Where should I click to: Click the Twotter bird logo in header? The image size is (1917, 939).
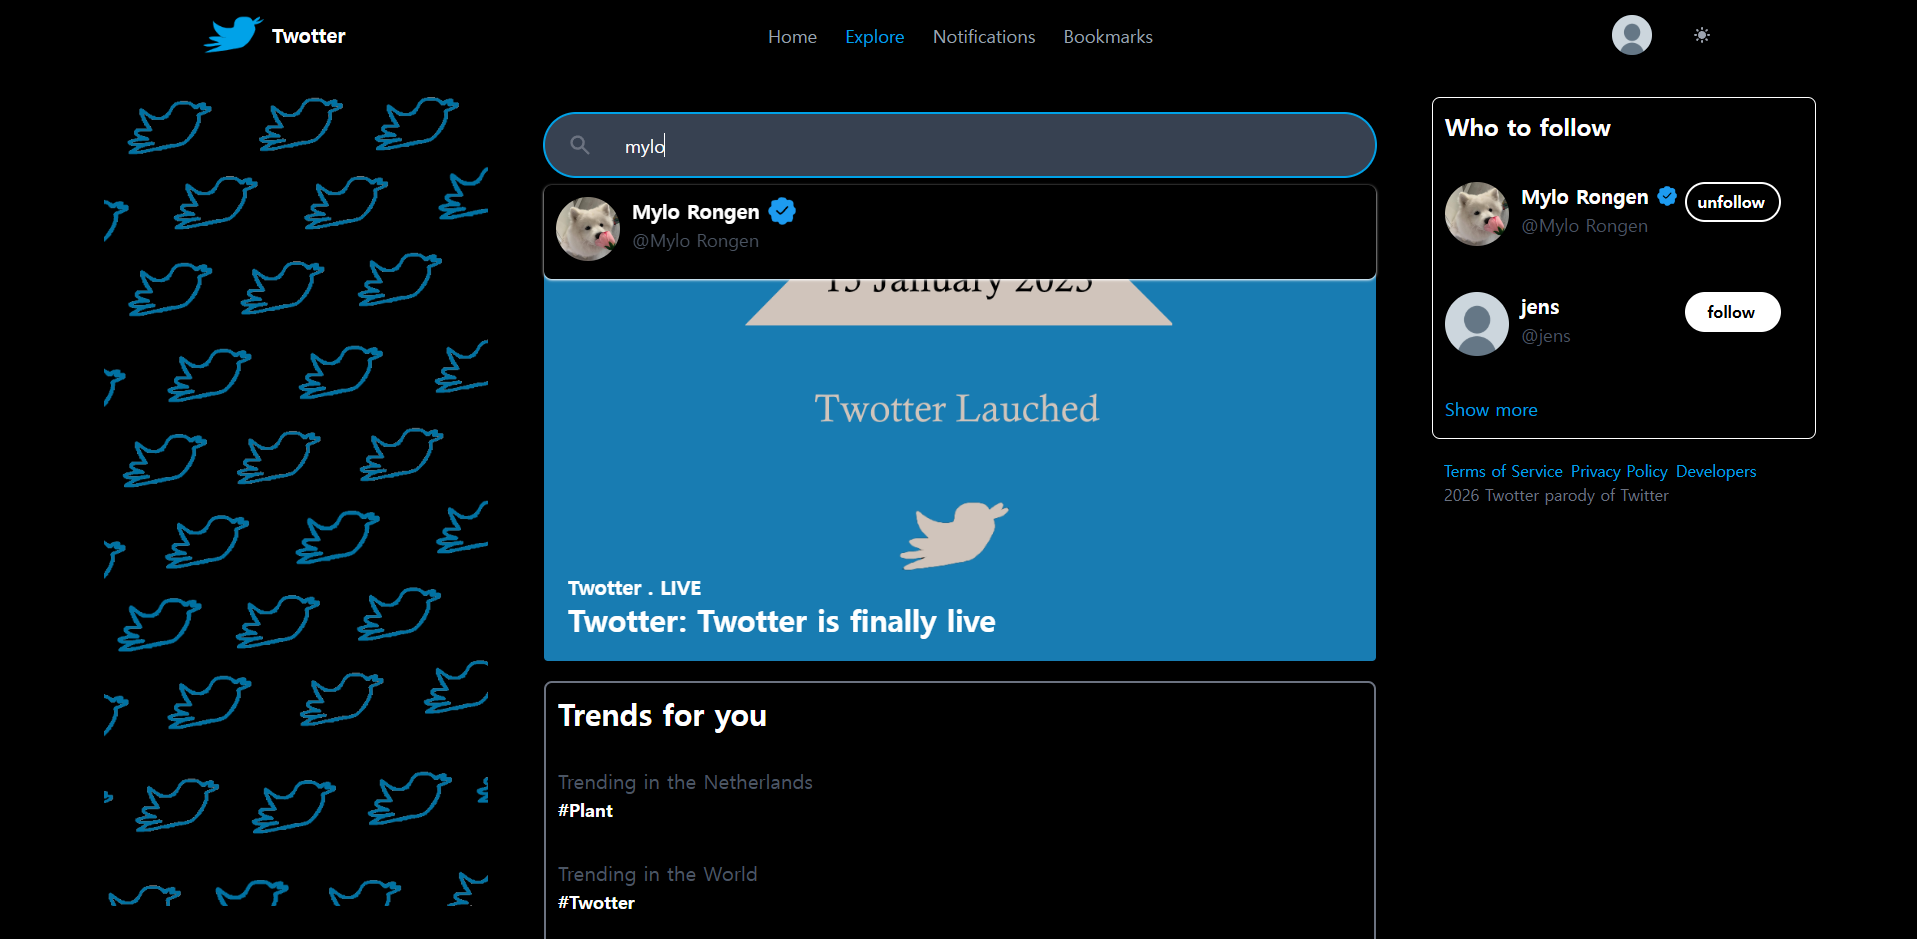pos(234,35)
